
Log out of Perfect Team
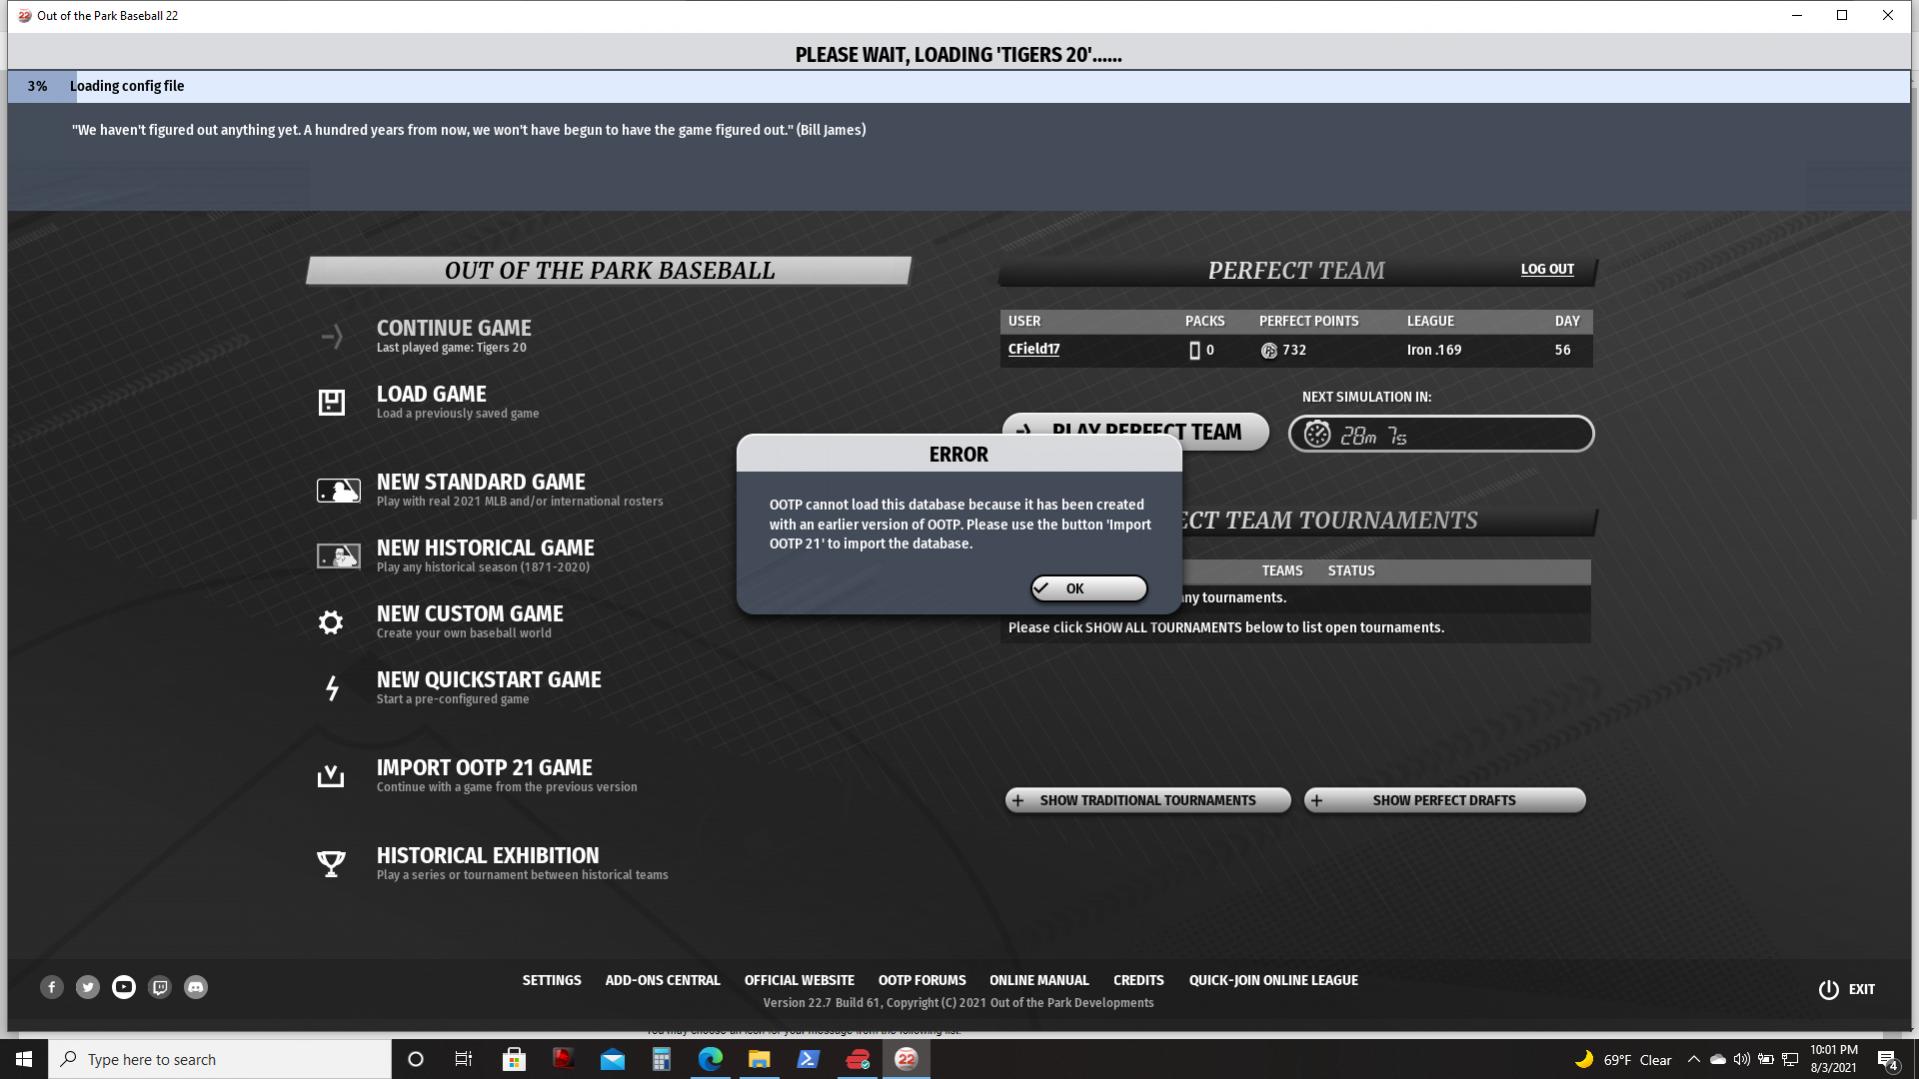click(x=1547, y=269)
